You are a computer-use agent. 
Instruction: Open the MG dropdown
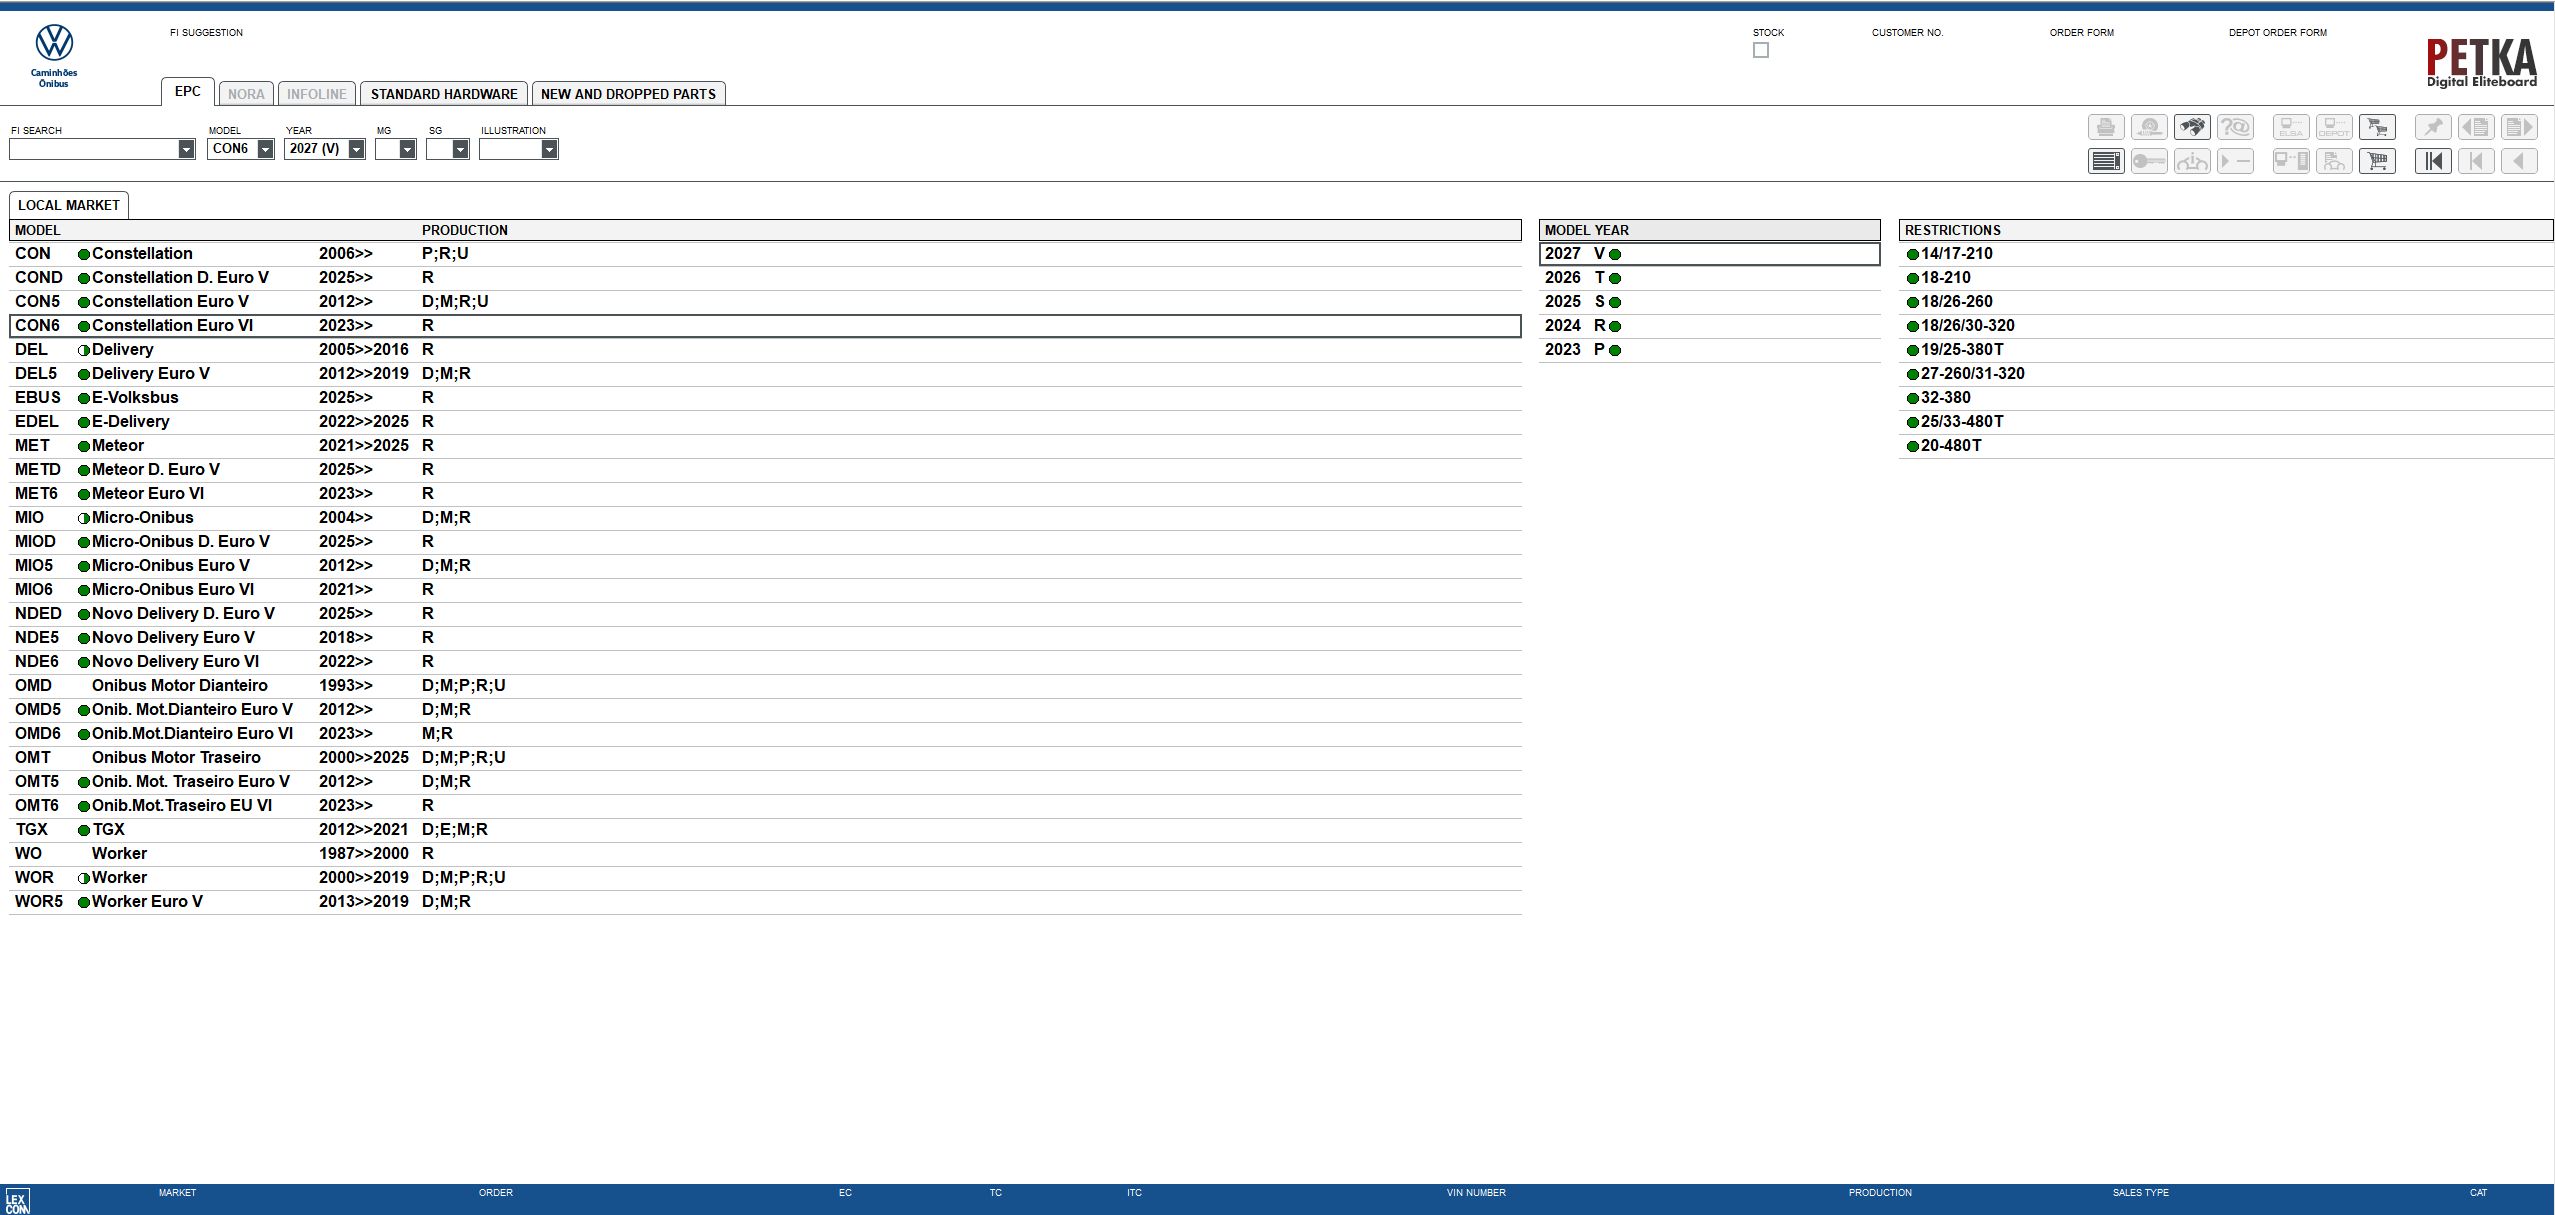point(407,149)
